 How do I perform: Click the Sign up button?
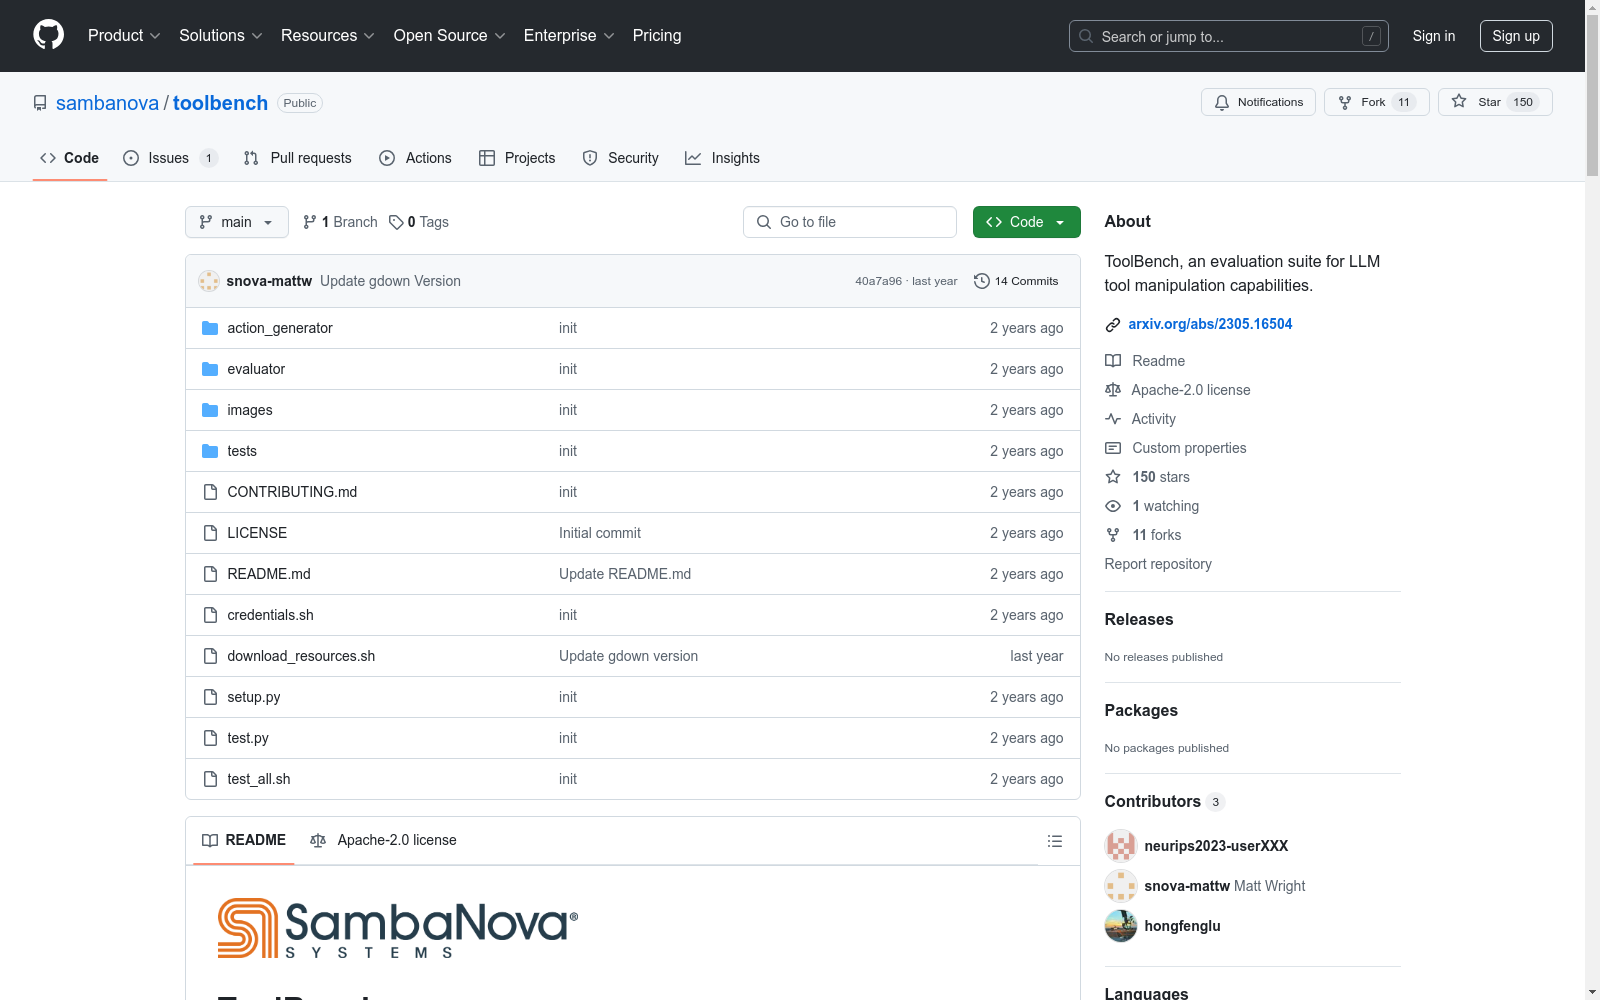[x=1516, y=36]
